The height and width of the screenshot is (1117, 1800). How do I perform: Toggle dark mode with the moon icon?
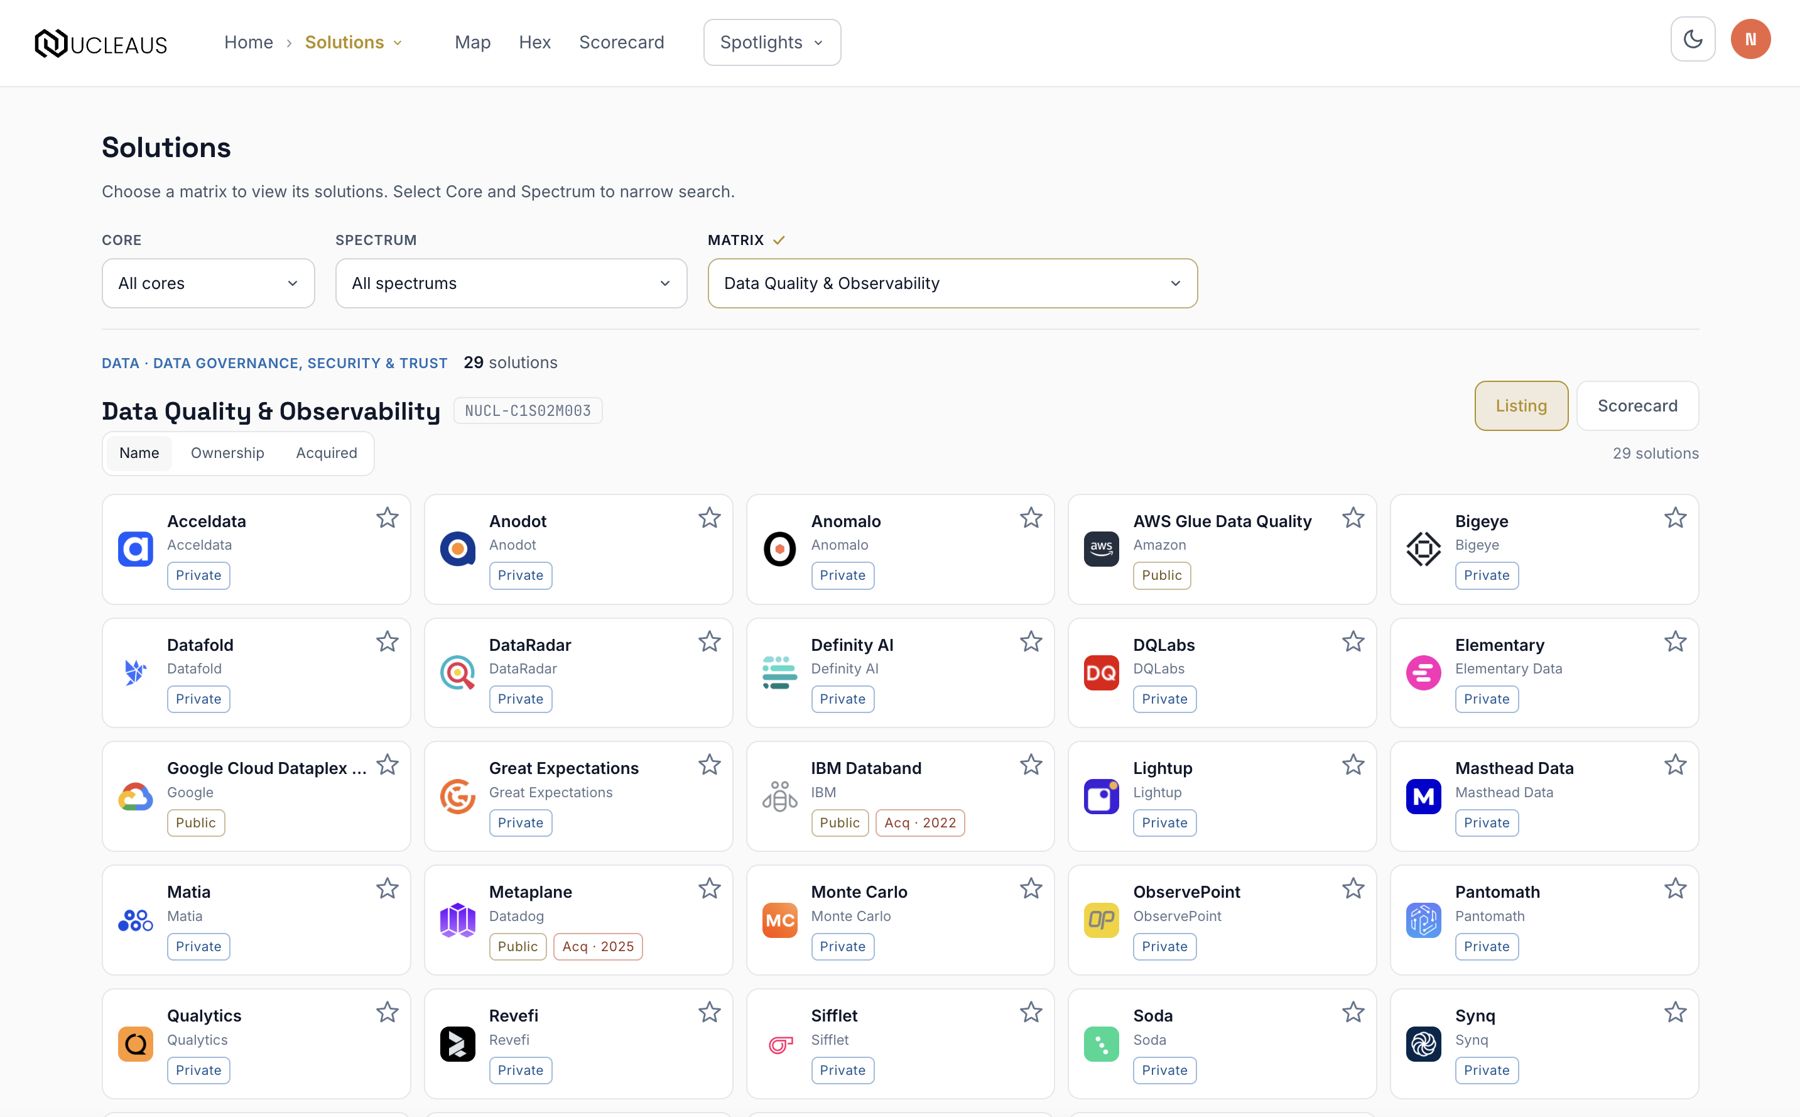pos(1693,40)
